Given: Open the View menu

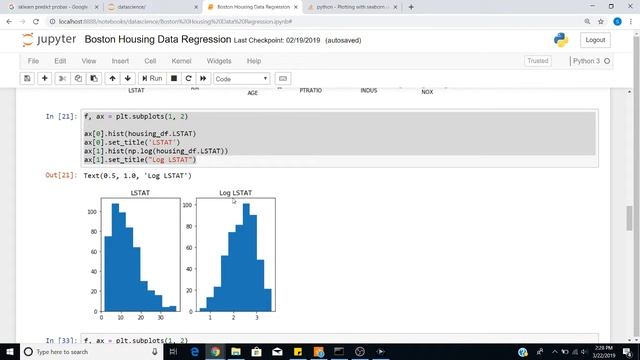Looking at the screenshot, I should pyautogui.click(x=89, y=61).
